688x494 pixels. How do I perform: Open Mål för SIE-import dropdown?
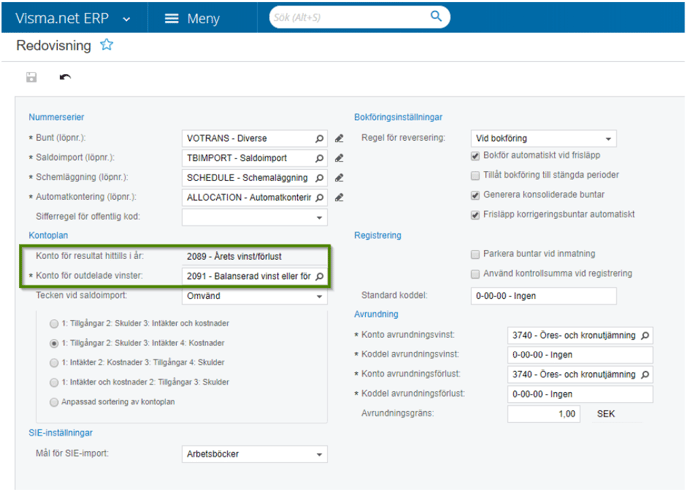coord(254,454)
